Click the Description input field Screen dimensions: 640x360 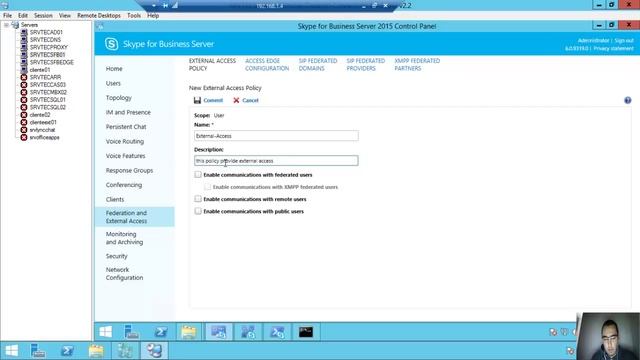[x=276, y=161]
